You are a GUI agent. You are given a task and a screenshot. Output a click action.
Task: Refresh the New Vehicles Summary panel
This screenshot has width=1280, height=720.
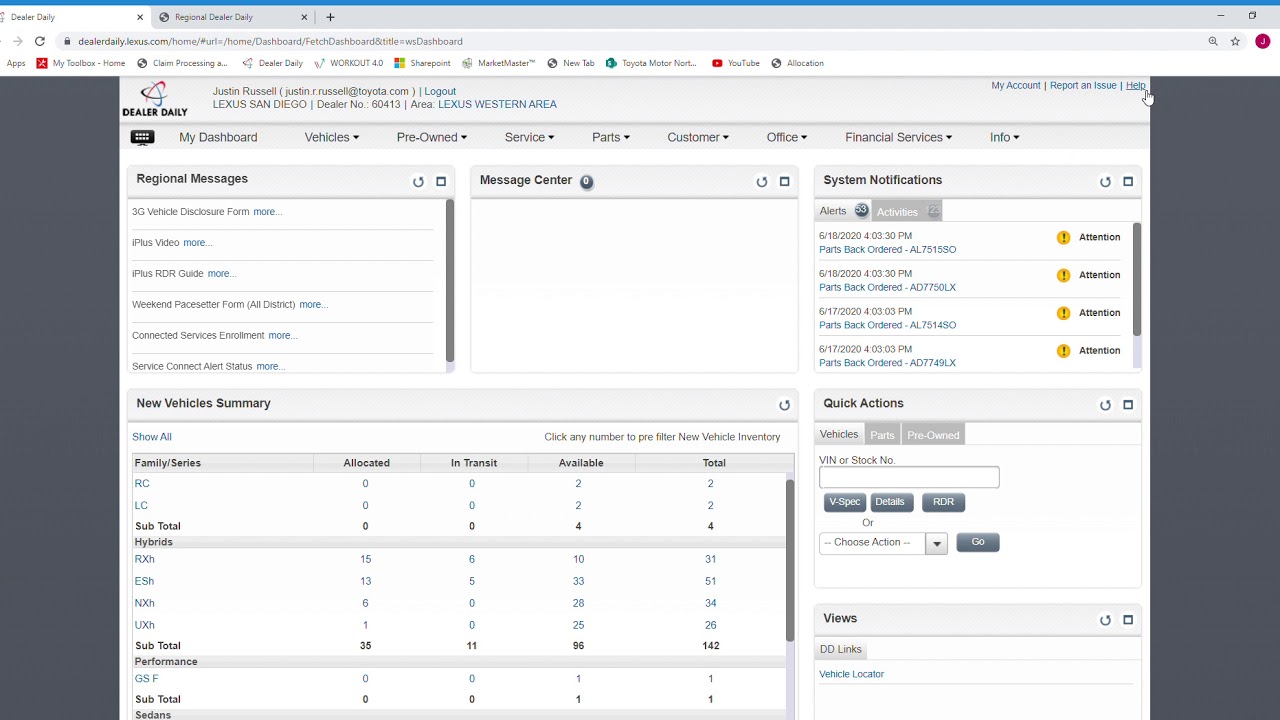point(784,405)
